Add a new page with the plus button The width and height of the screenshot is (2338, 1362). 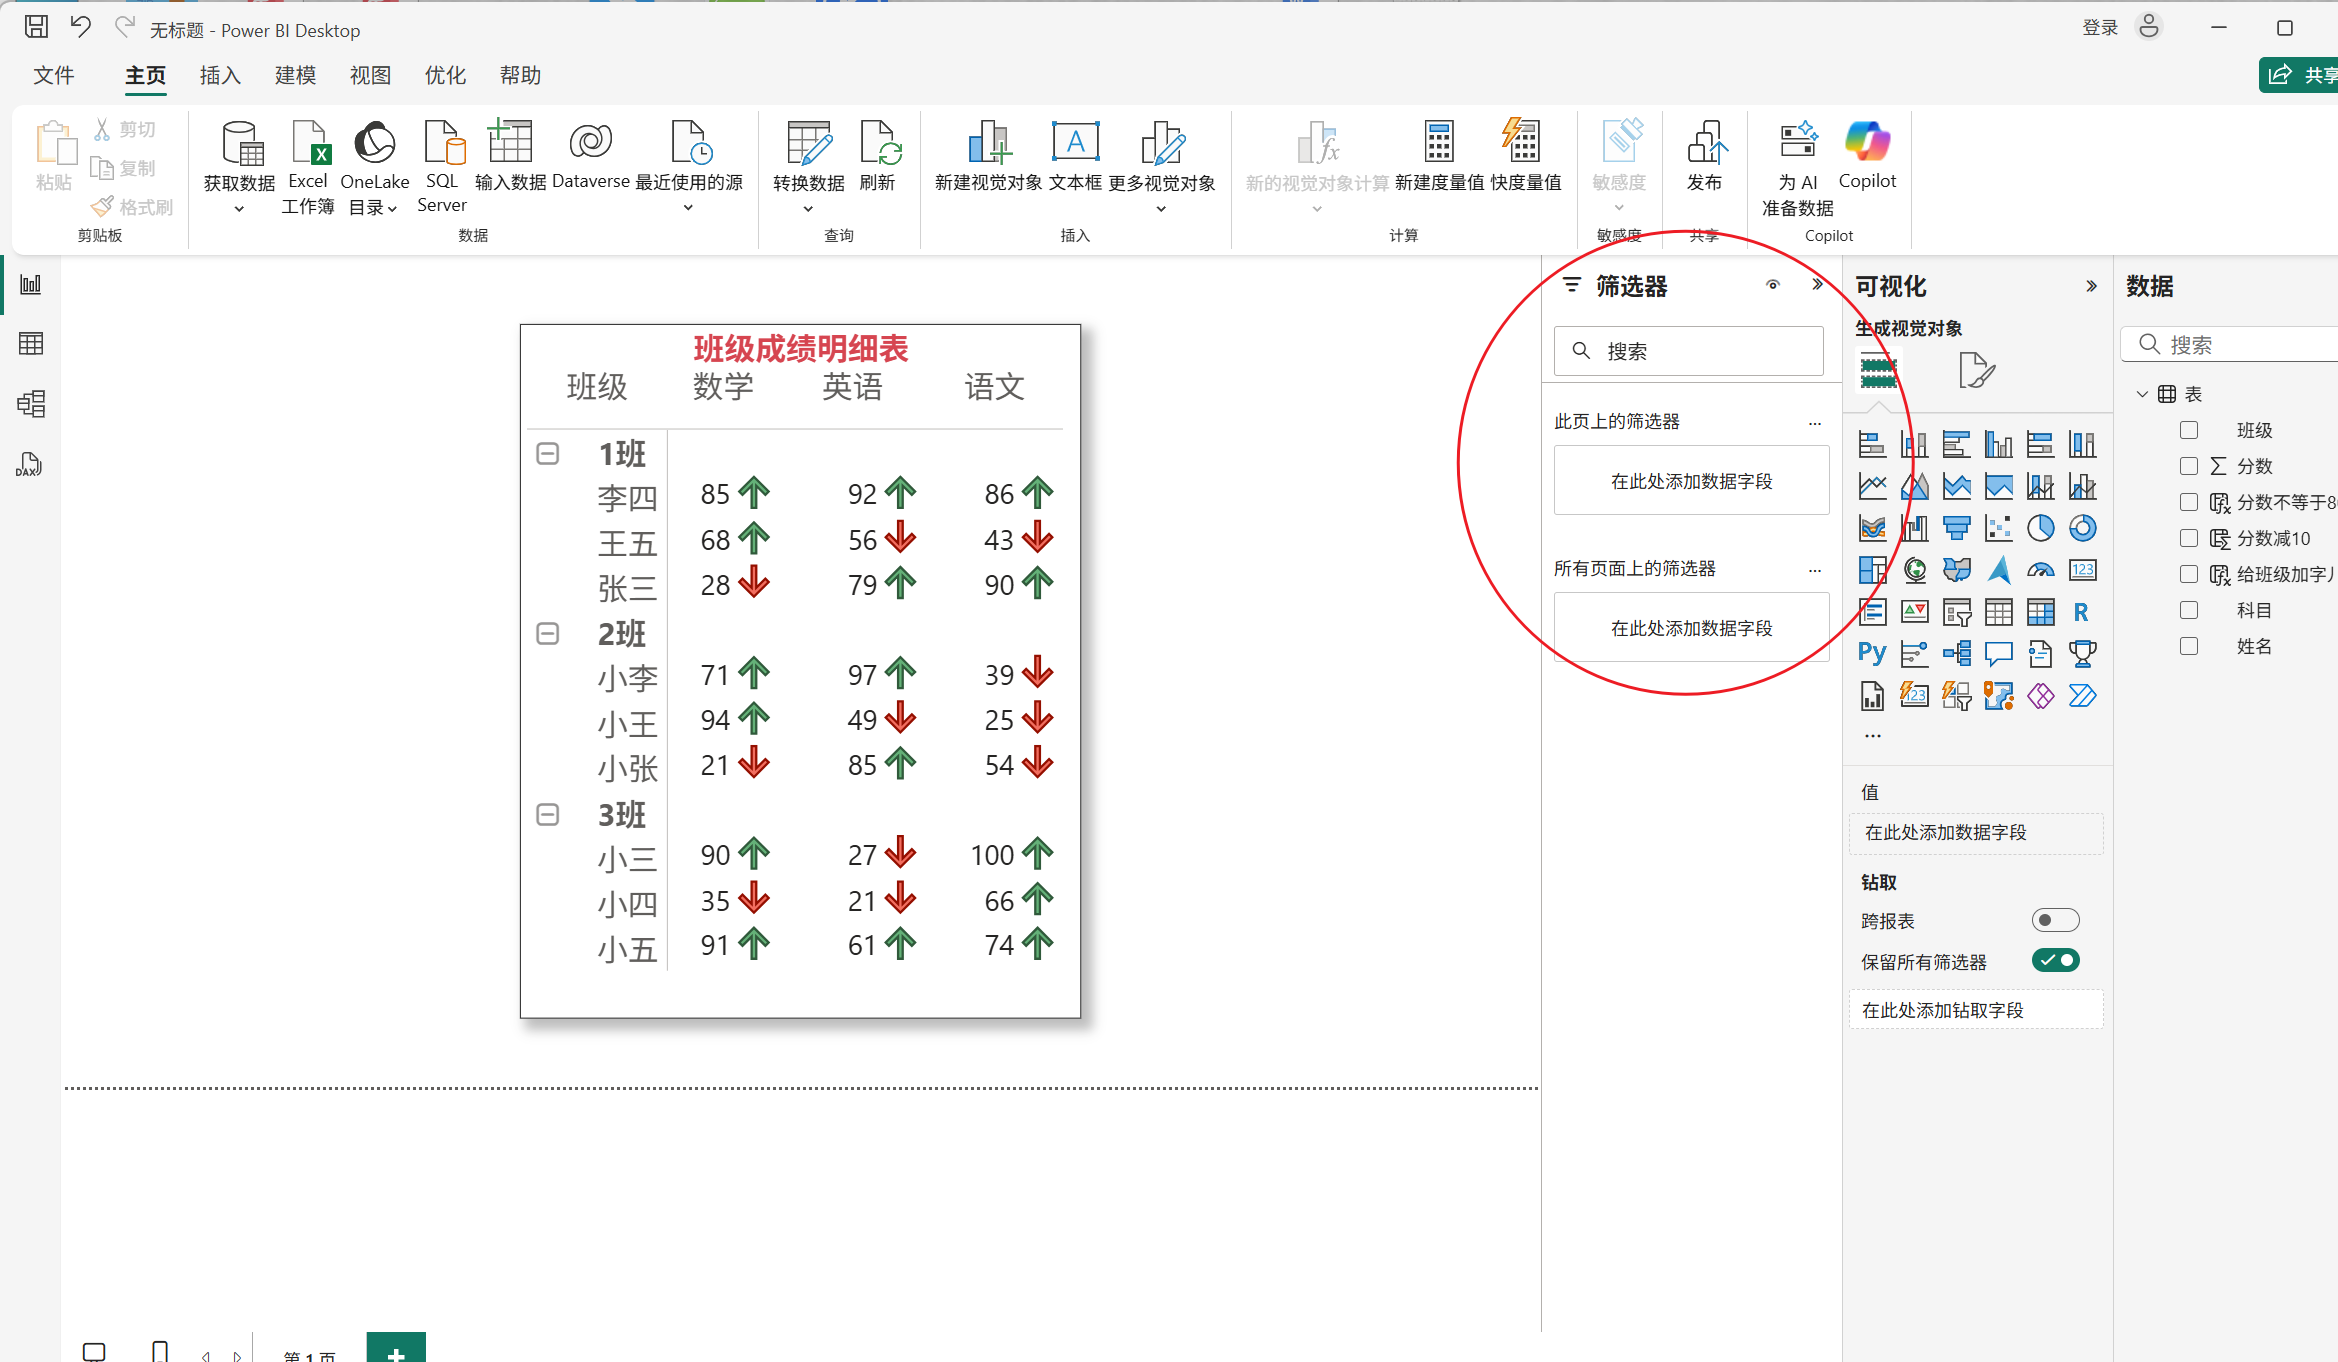click(396, 1350)
